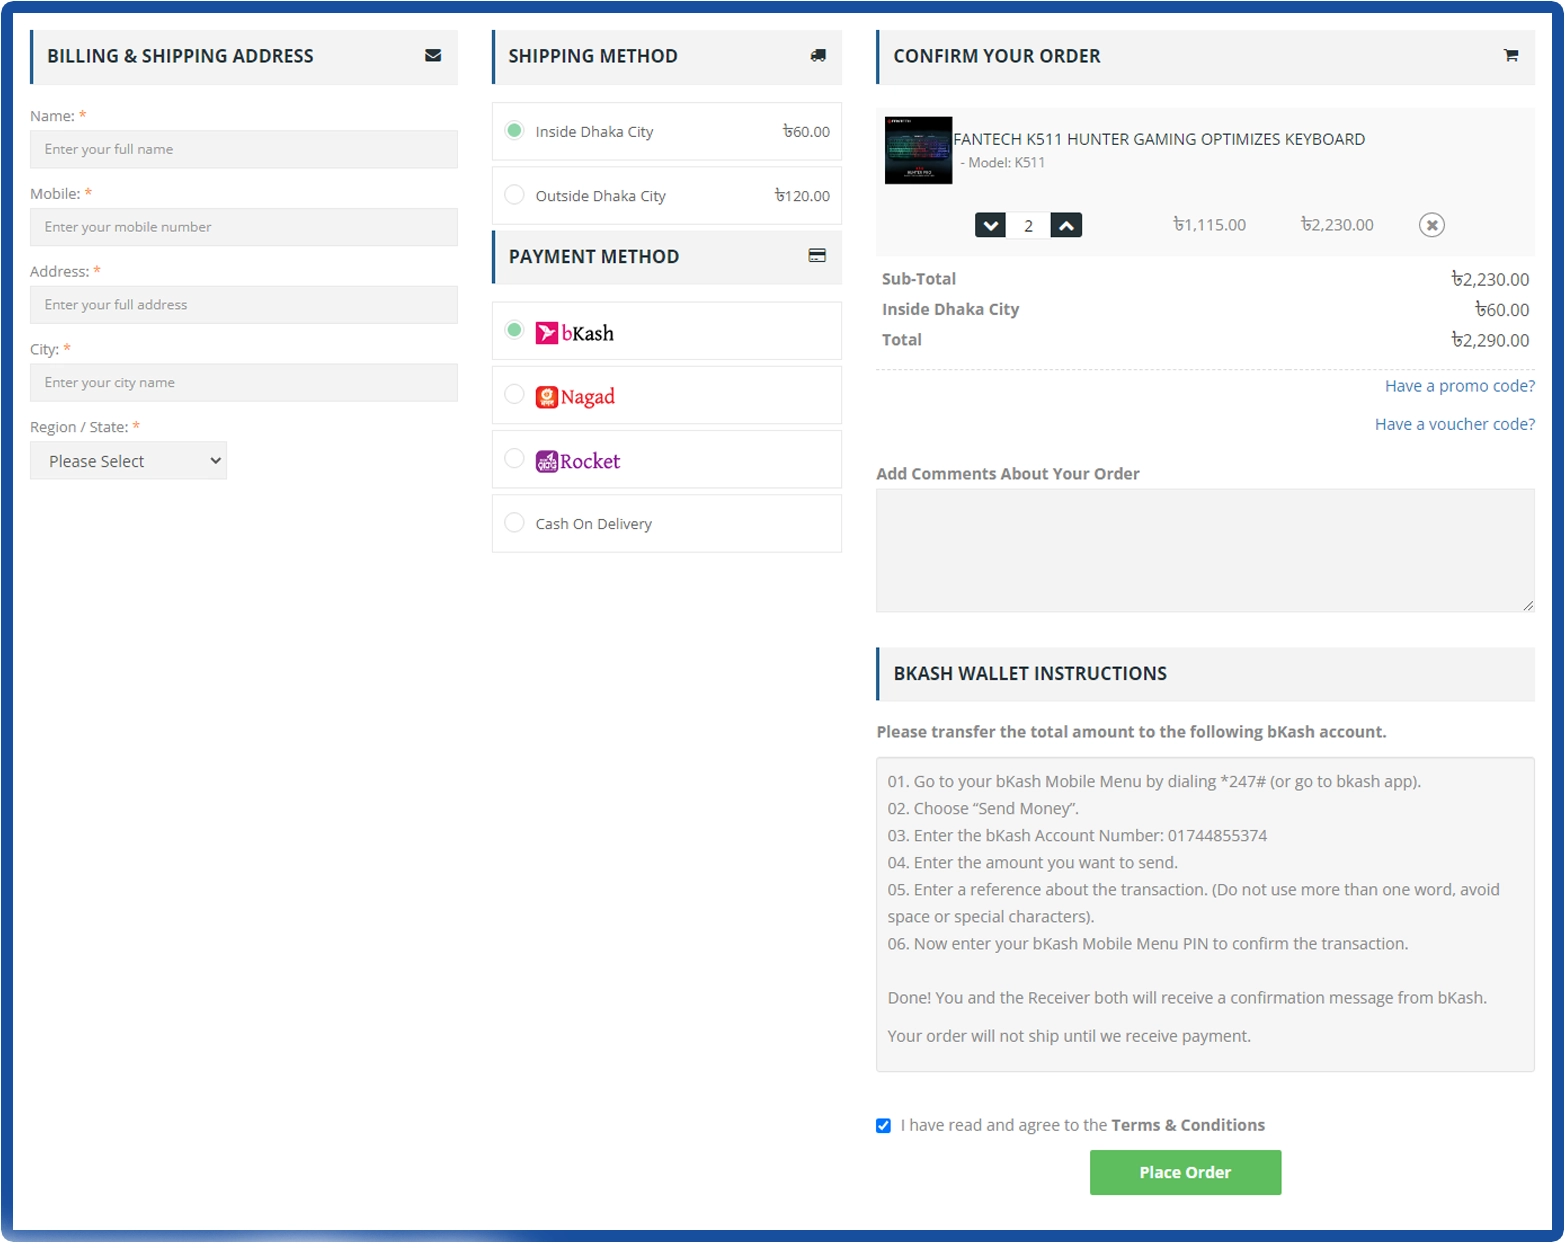Click the Fantech keyboard product thumbnail
Viewport: 1565px width, 1248px height.
(918, 150)
